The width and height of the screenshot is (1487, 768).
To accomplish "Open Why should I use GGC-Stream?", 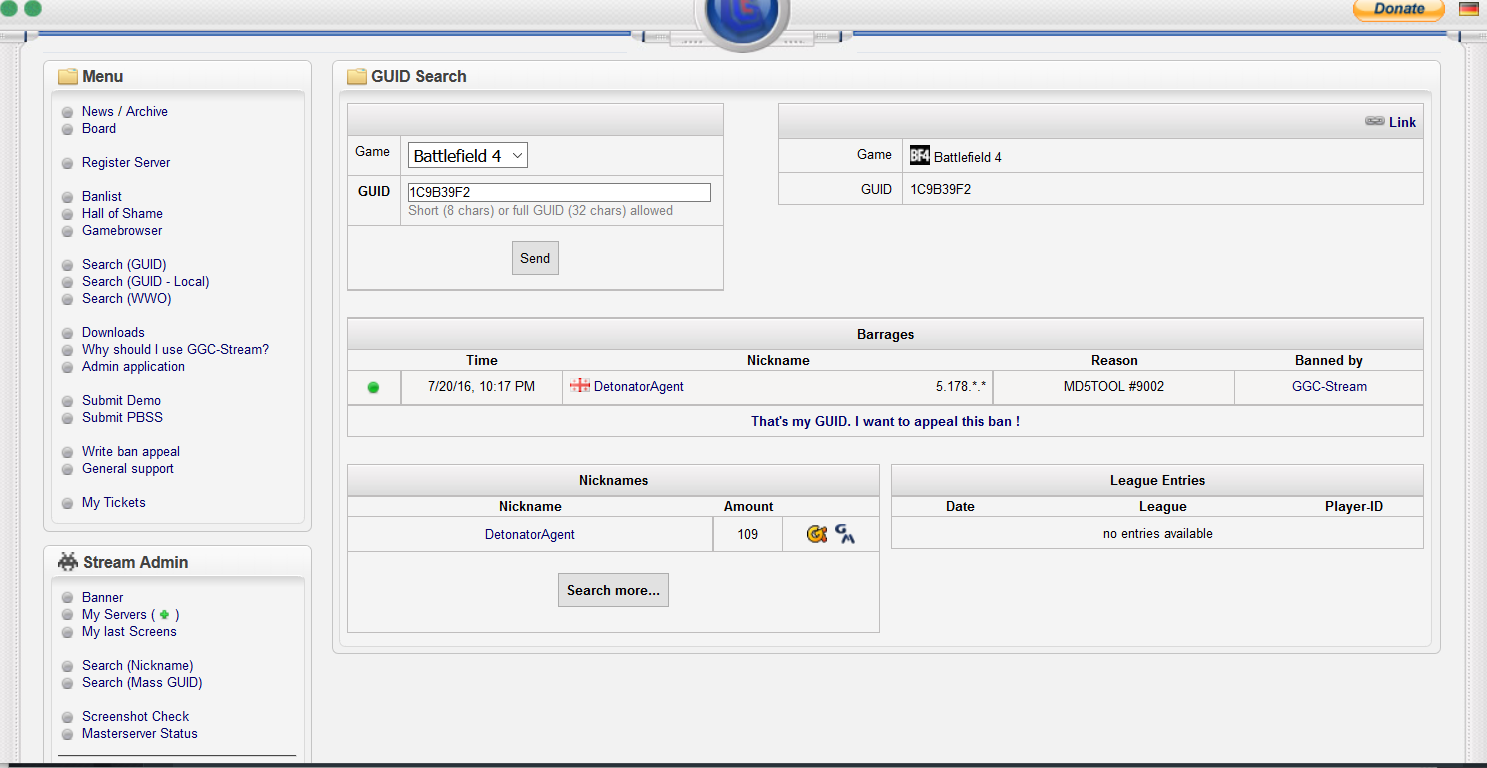I will click(x=175, y=349).
